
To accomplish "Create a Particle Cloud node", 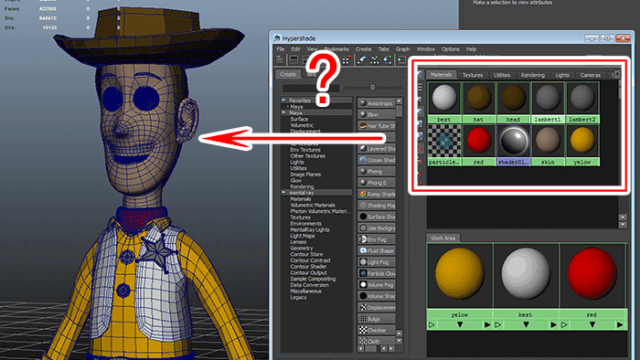I will (x=376, y=273).
